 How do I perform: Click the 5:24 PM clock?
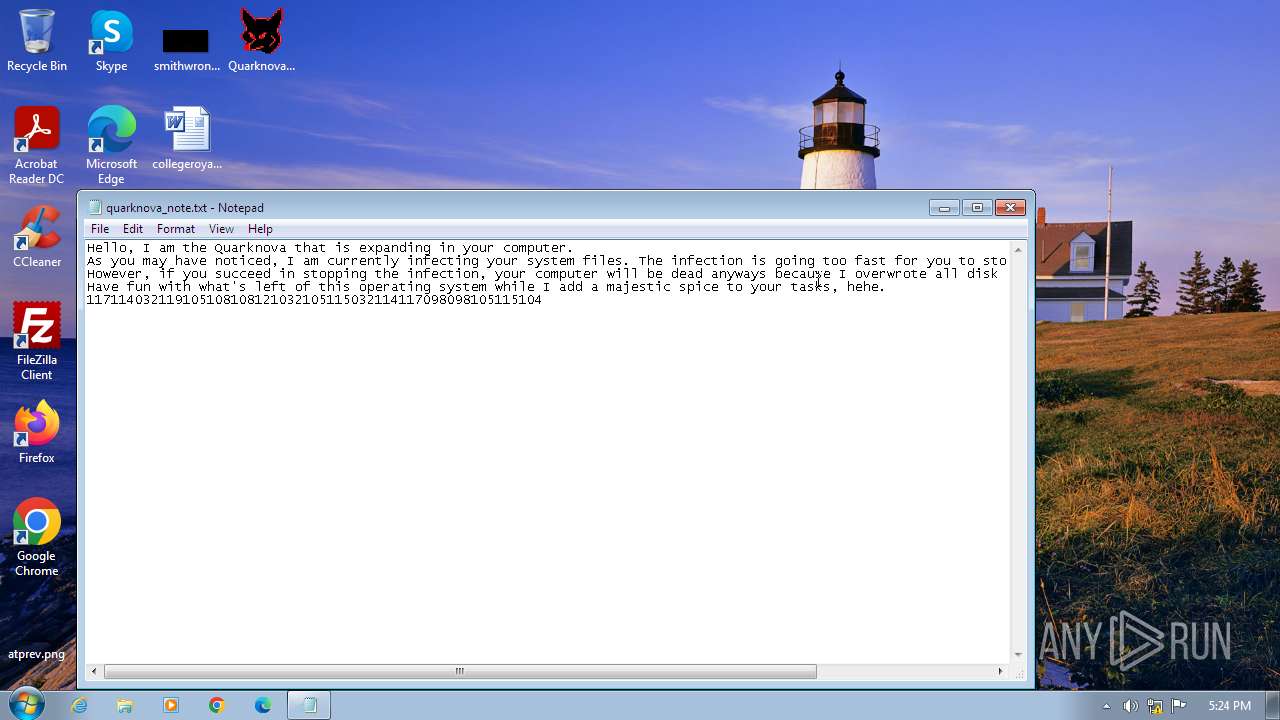(x=1229, y=706)
